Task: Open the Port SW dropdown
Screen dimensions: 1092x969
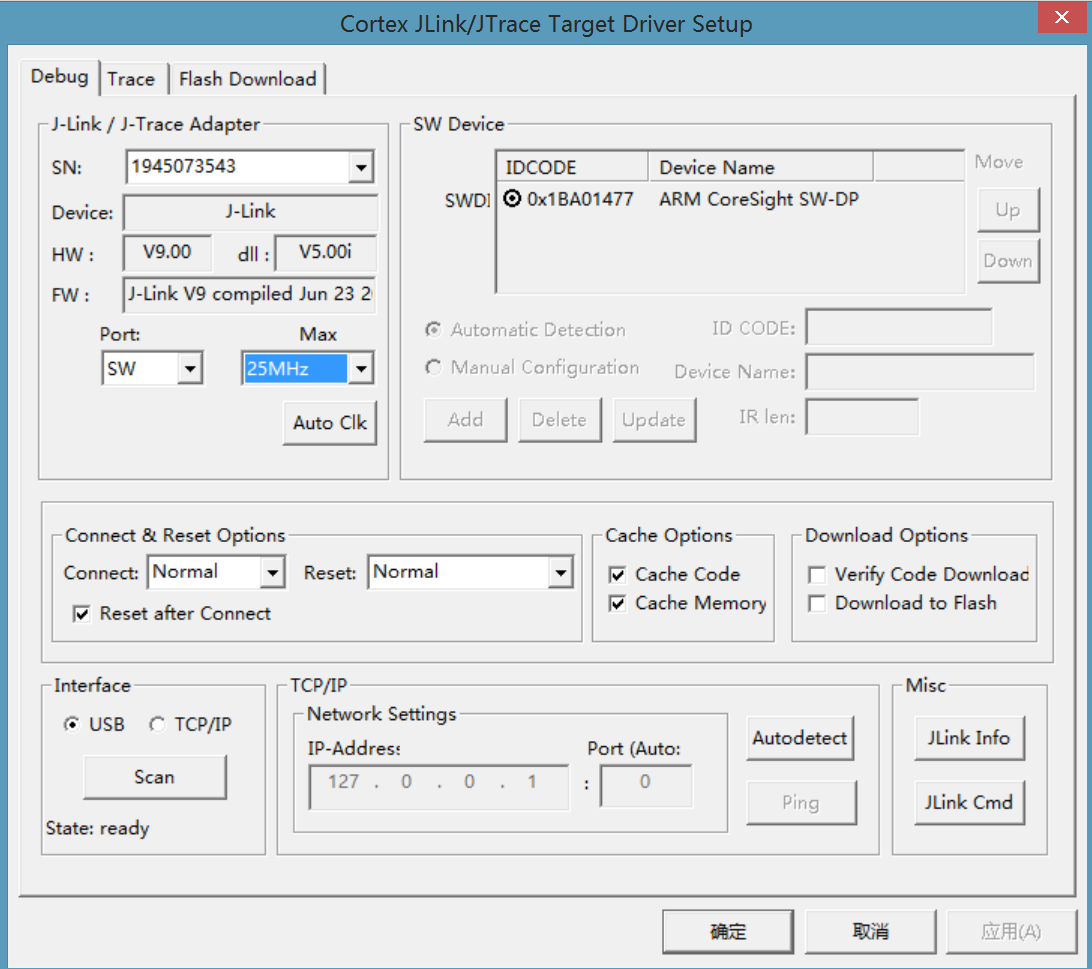Action: pyautogui.click(x=189, y=369)
